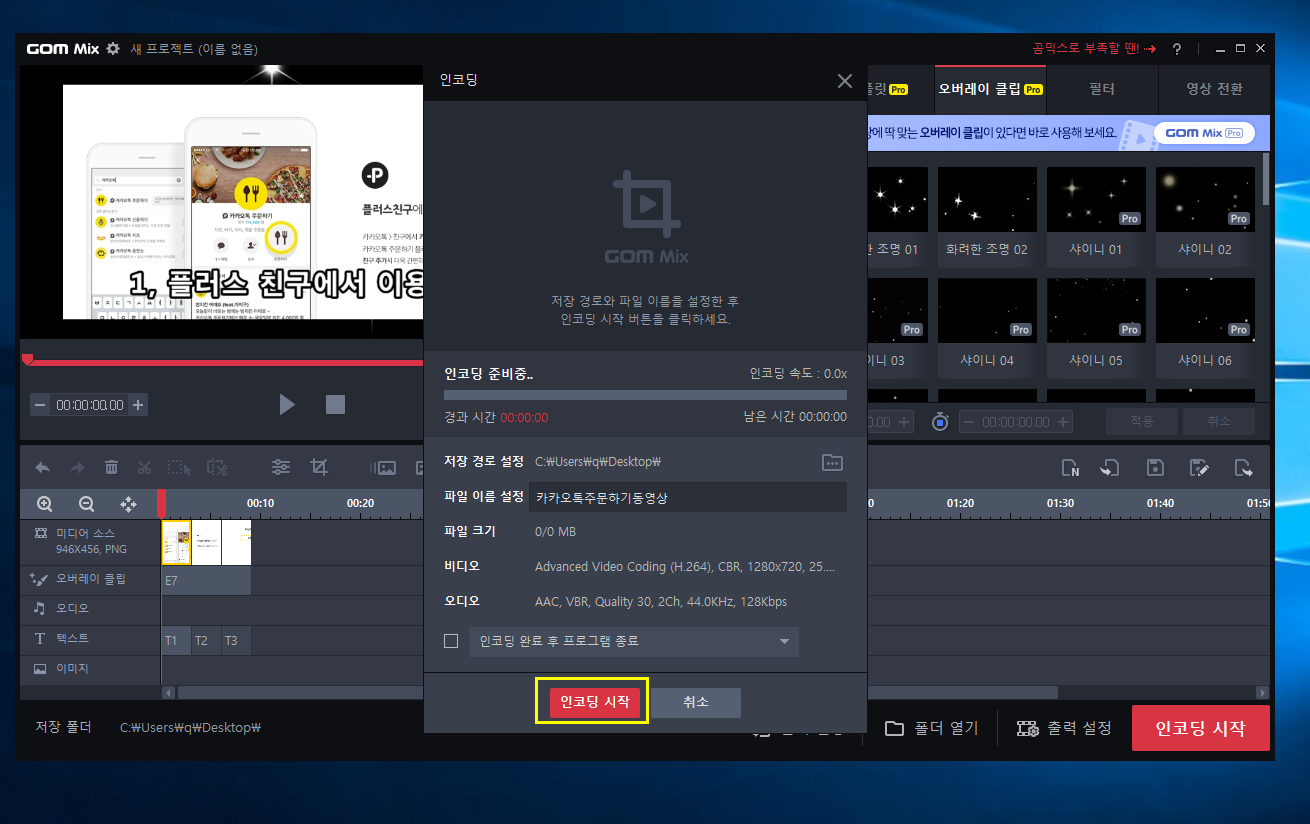Open the sliders adjustment icon
Image resolution: width=1310 pixels, height=824 pixels.
pyautogui.click(x=281, y=467)
